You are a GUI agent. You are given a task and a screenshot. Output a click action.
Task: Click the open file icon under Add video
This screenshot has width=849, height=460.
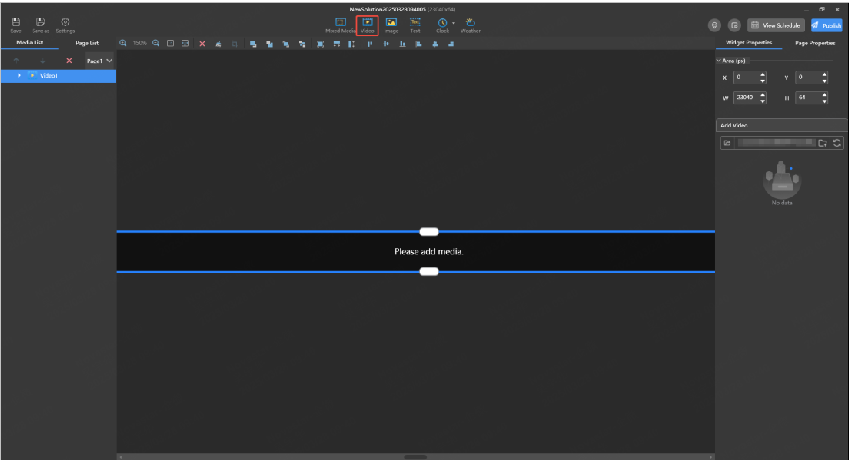click(727, 143)
